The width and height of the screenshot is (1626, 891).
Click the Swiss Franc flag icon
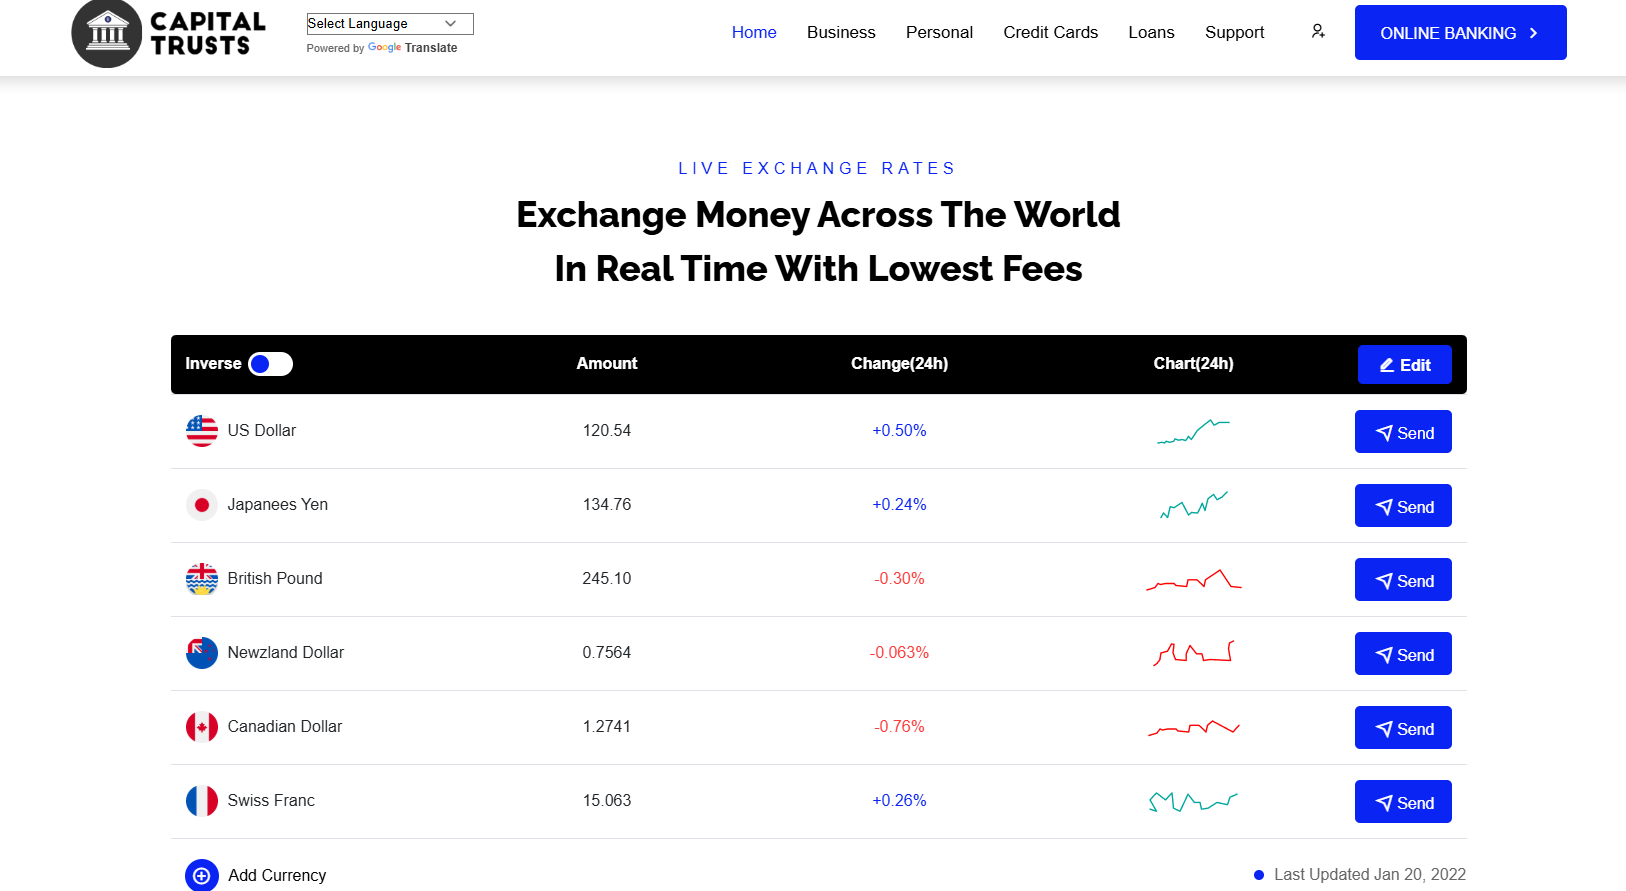(x=202, y=801)
